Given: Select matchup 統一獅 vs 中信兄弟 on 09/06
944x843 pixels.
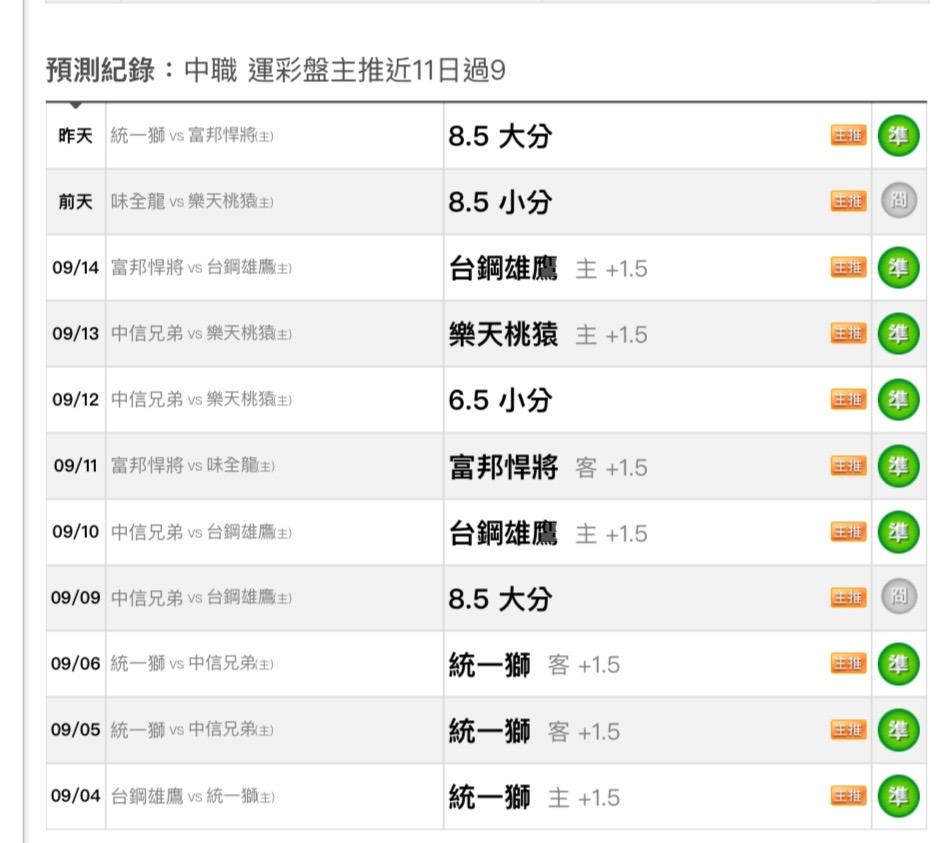Looking at the screenshot, I should click(x=191, y=664).
